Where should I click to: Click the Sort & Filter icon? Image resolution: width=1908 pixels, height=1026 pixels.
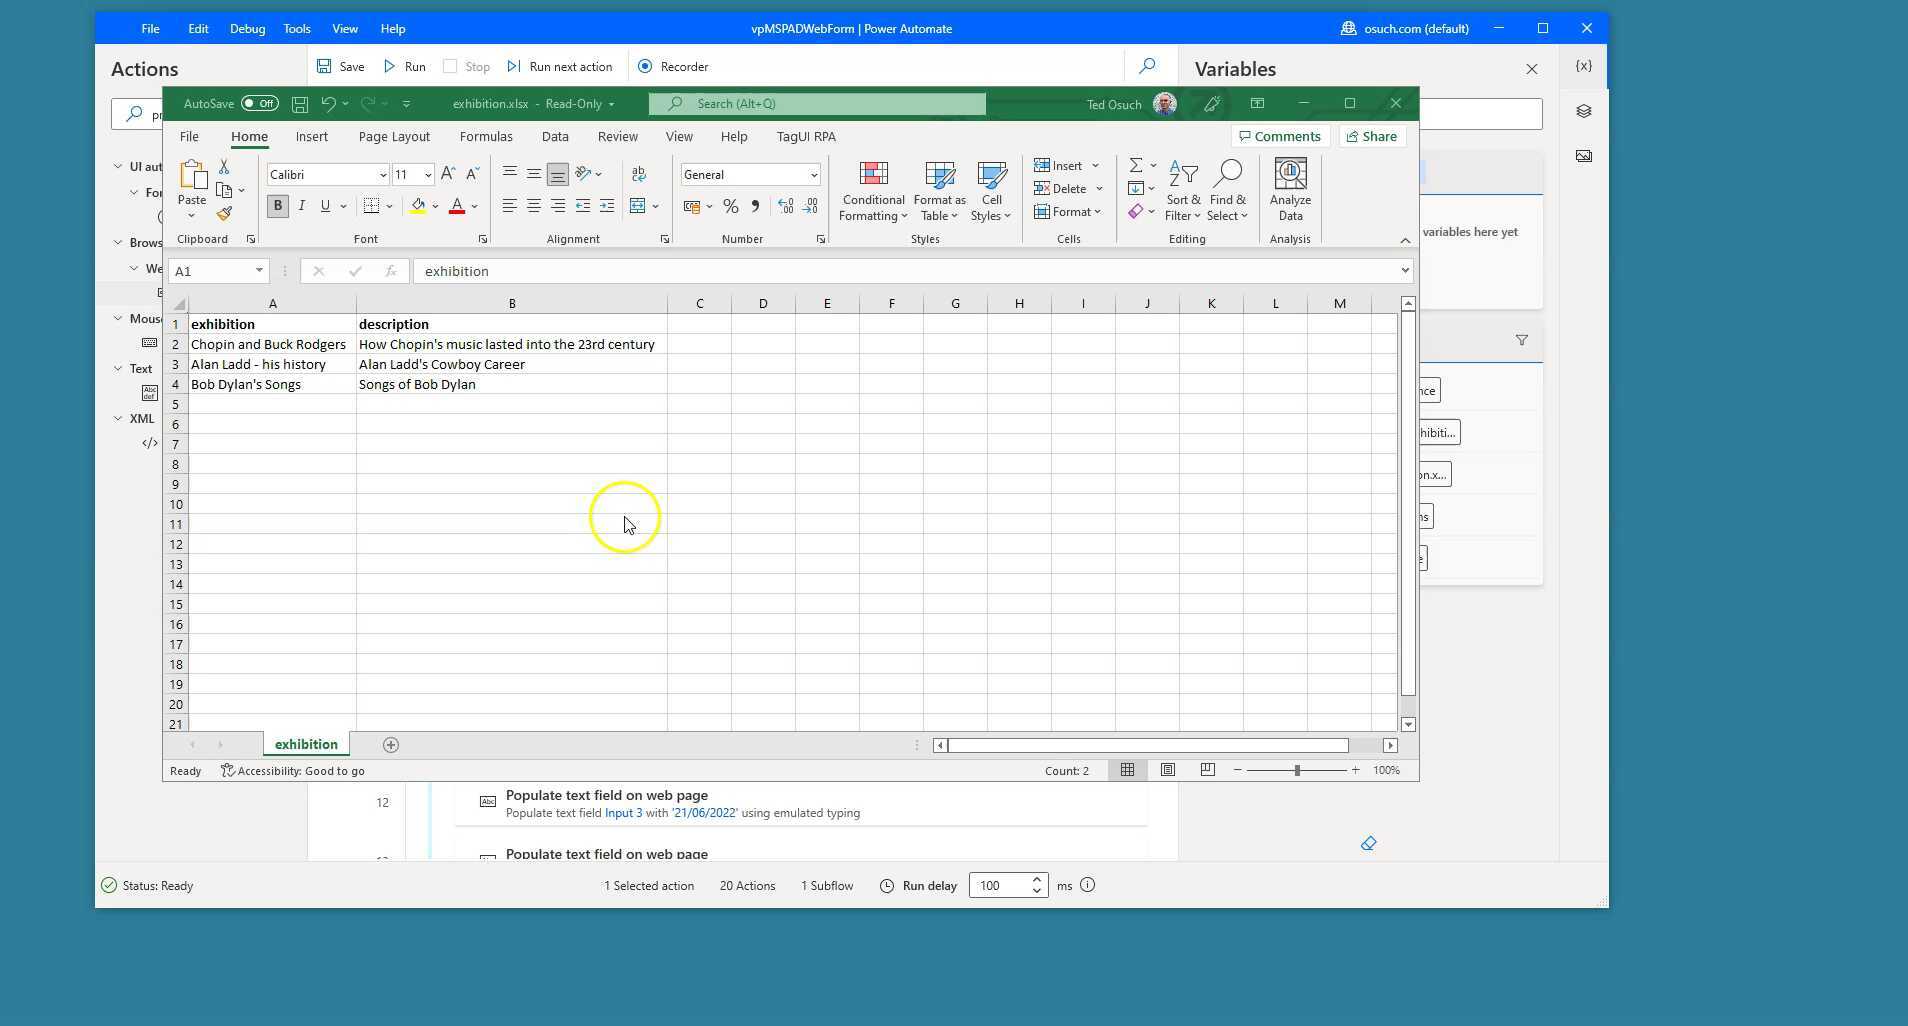tap(1183, 190)
